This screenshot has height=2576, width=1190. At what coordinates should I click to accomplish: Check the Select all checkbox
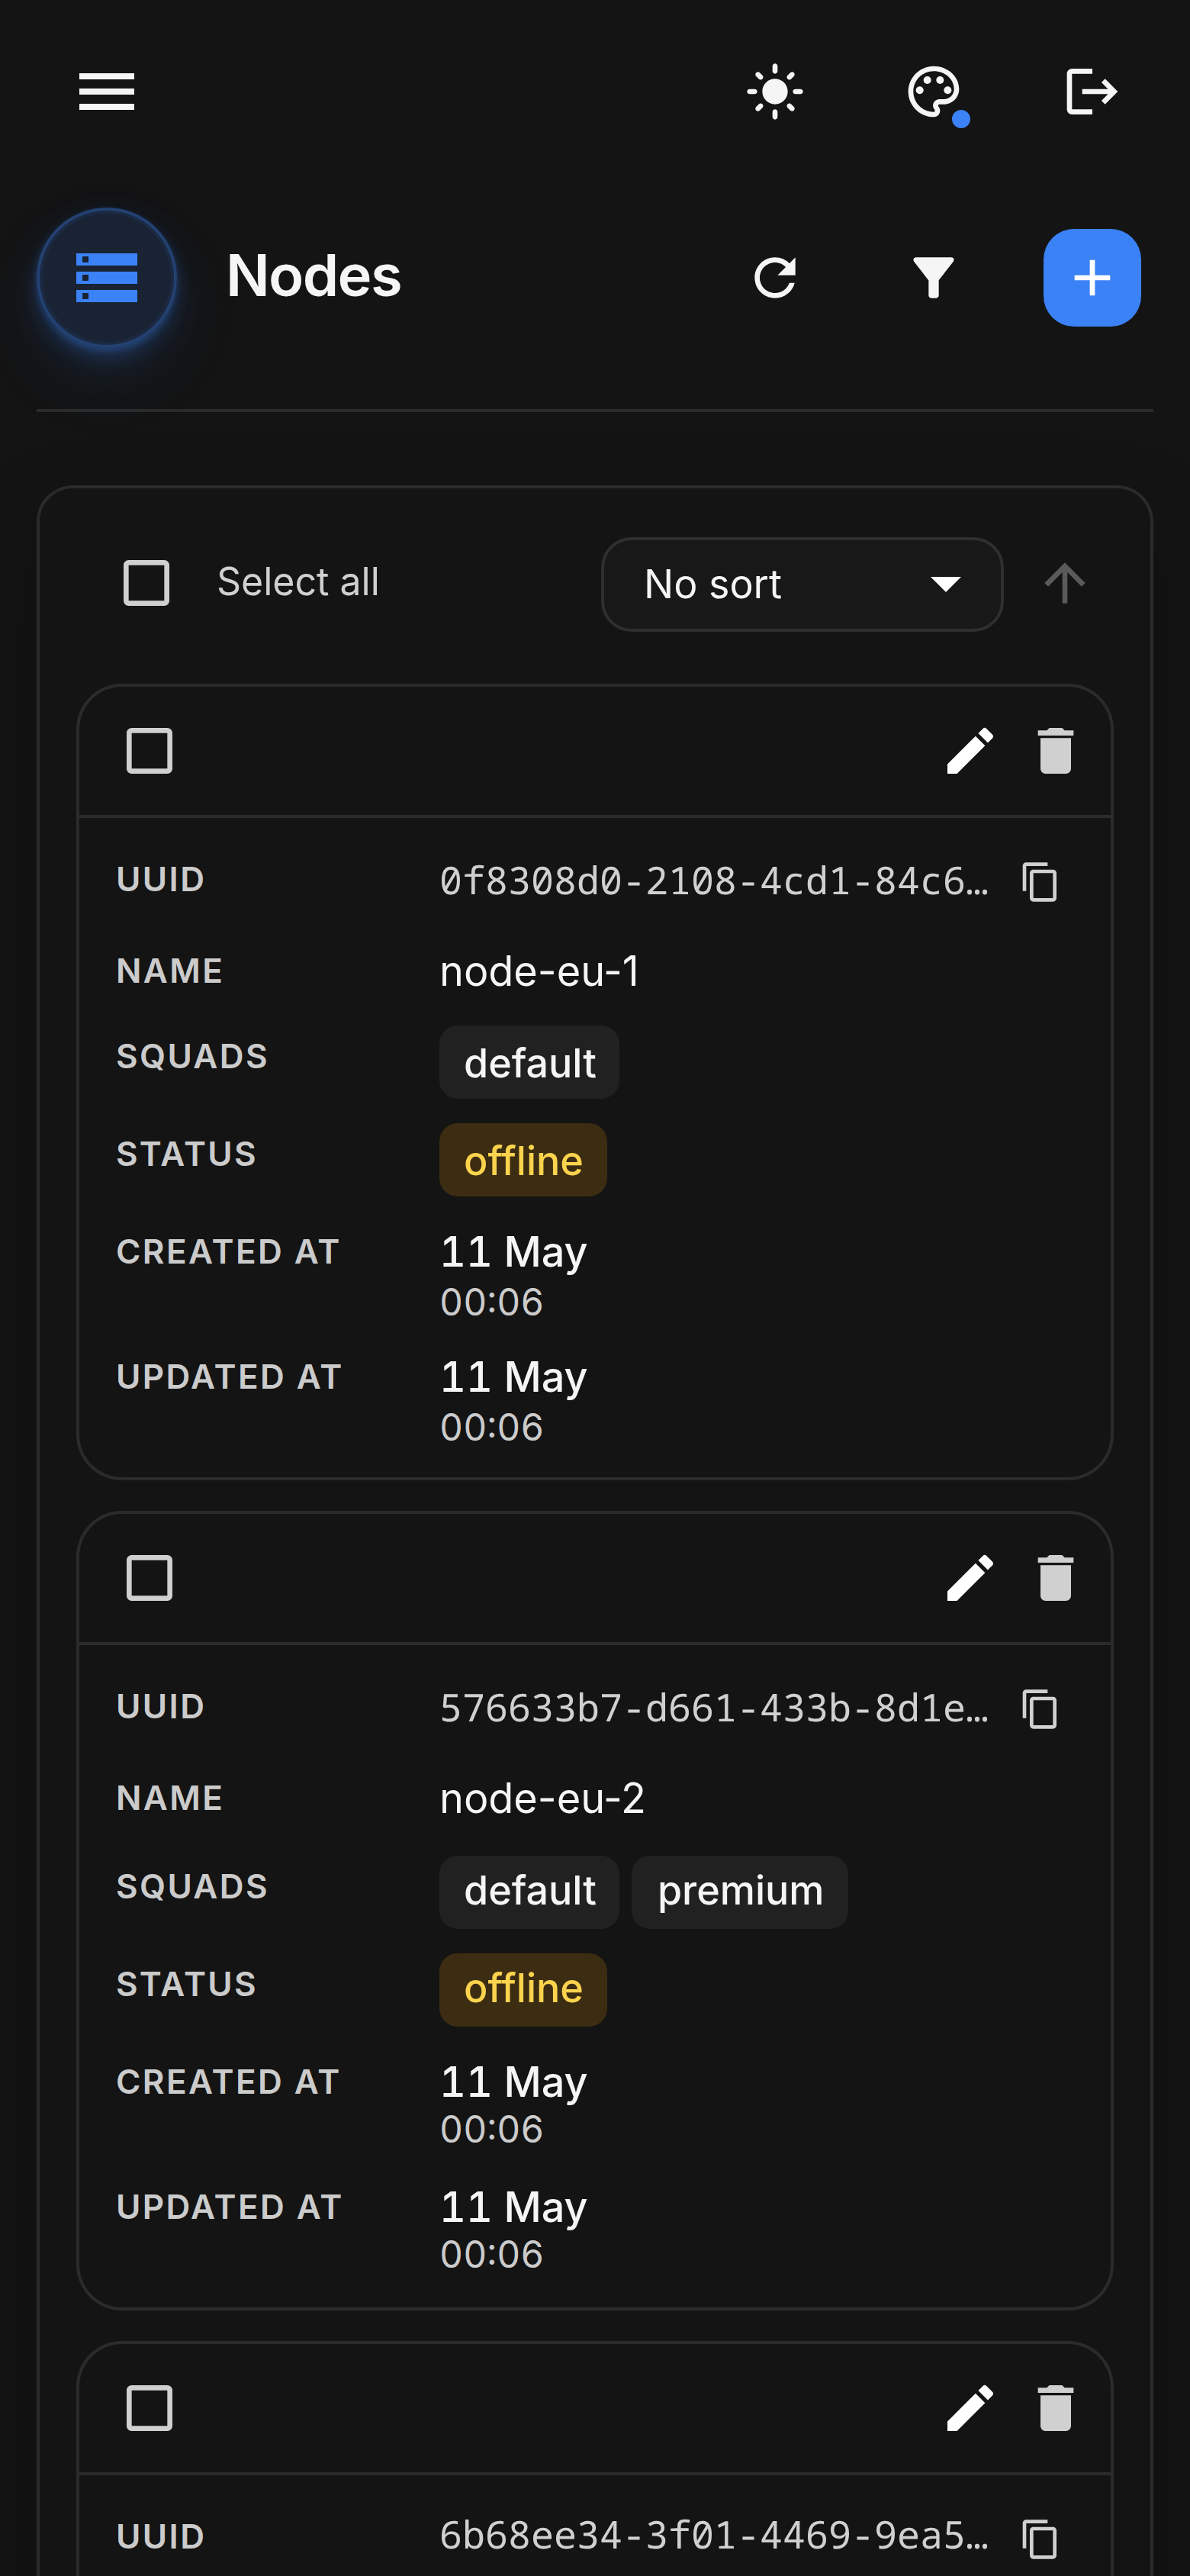click(x=146, y=583)
